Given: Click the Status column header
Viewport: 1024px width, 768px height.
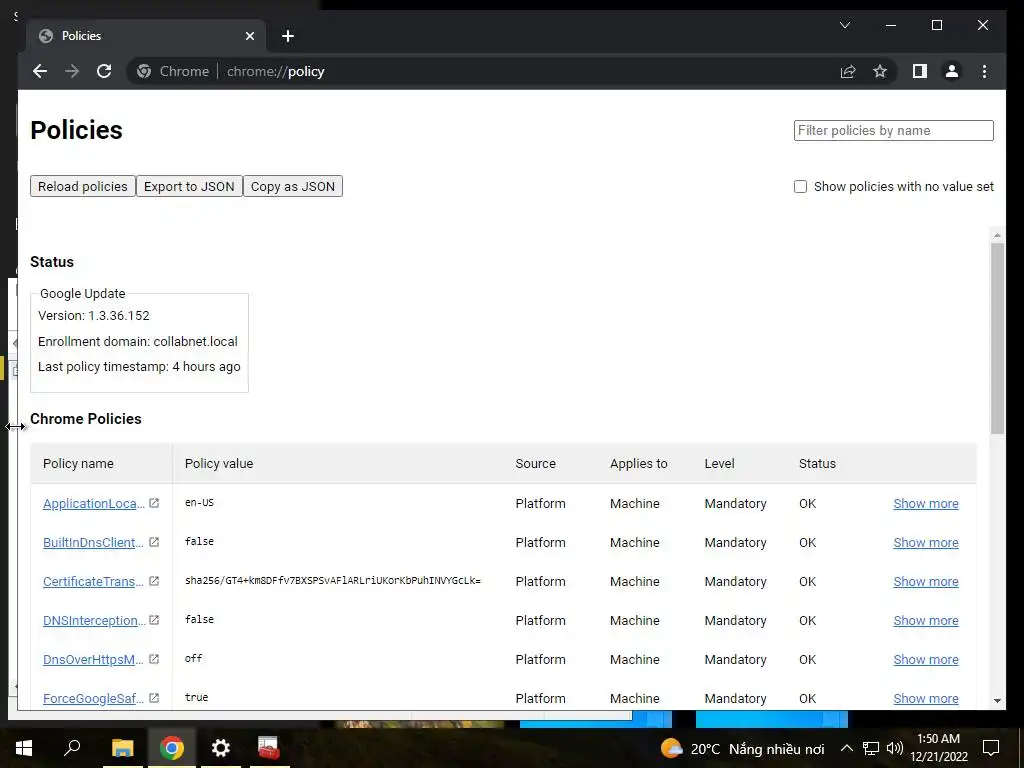Looking at the screenshot, I should tap(817, 464).
